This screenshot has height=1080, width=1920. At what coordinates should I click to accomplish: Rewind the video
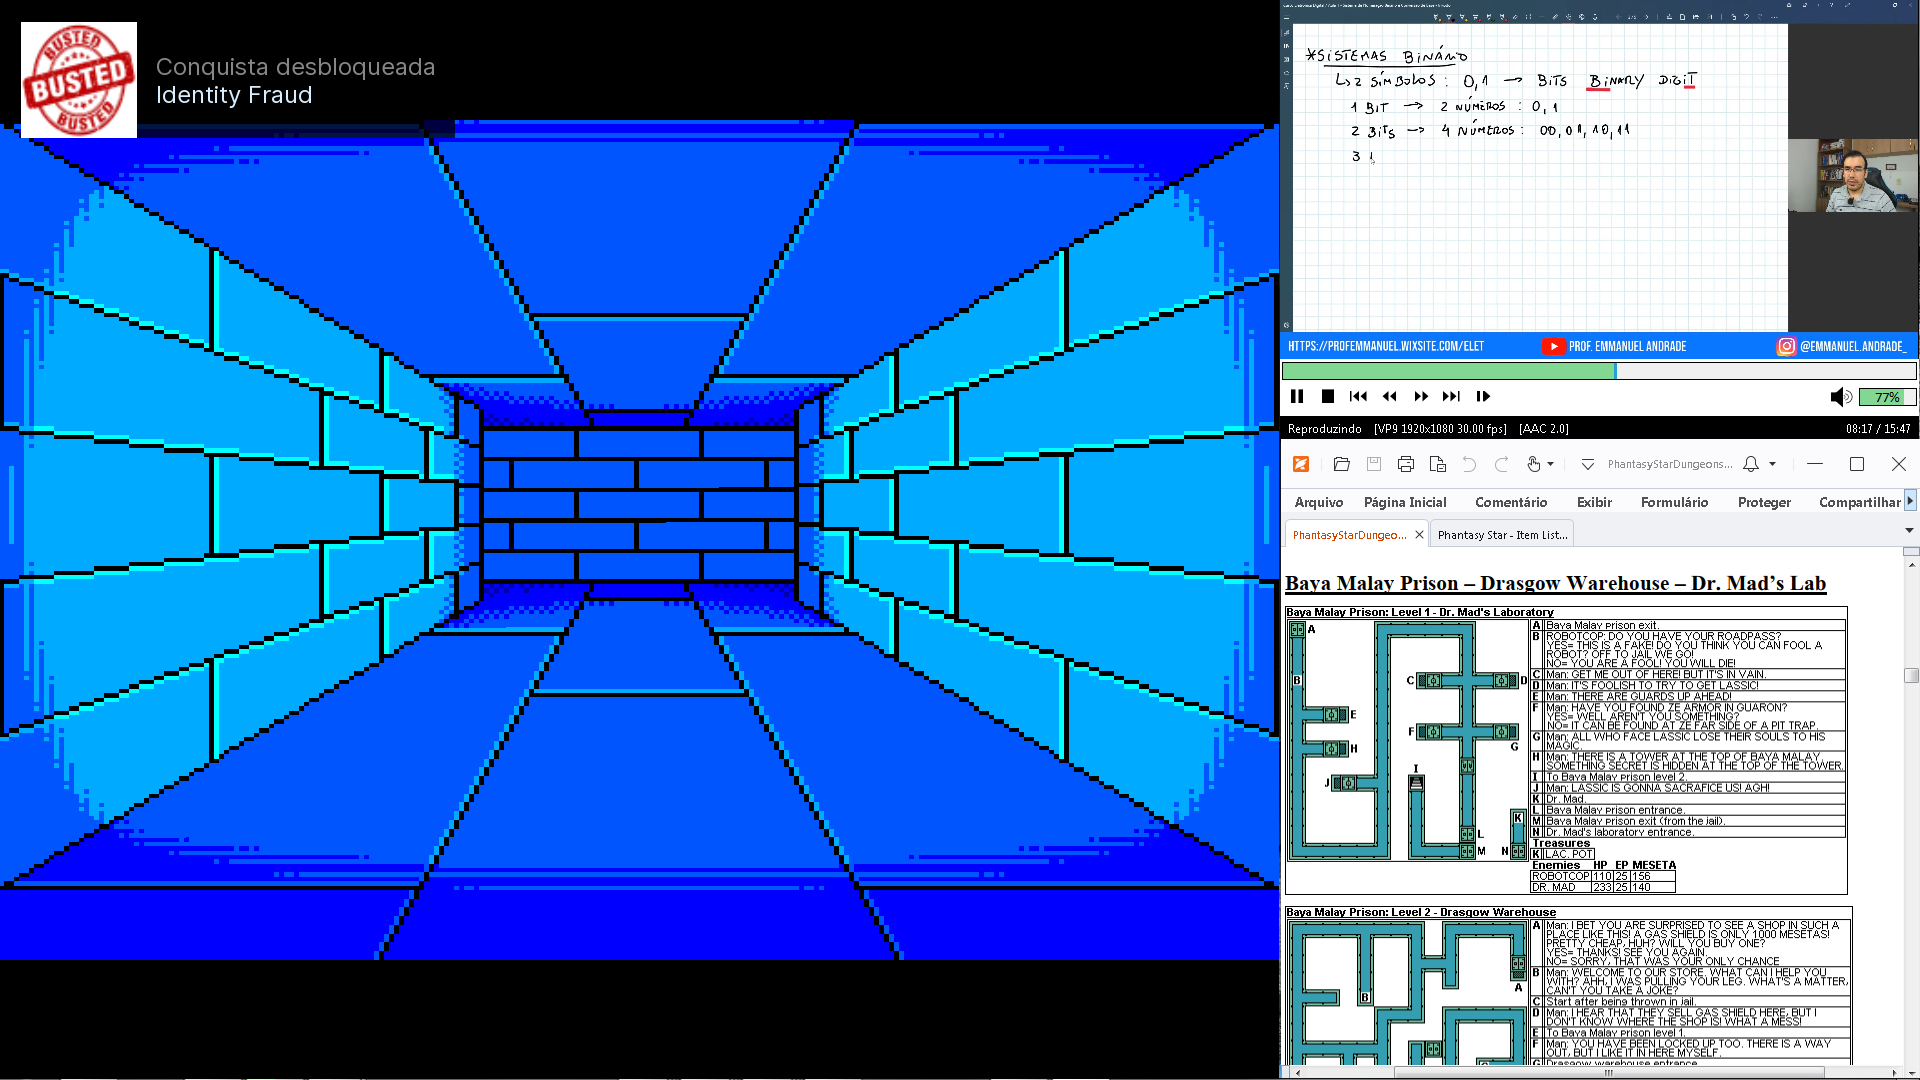1390,397
